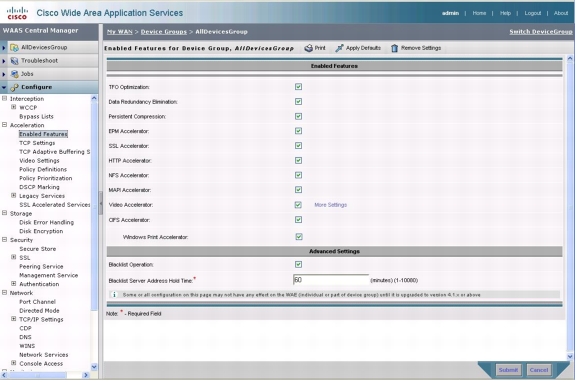The image size is (577, 382).
Task: Click Logout in top bar
Action: [532, 13]
